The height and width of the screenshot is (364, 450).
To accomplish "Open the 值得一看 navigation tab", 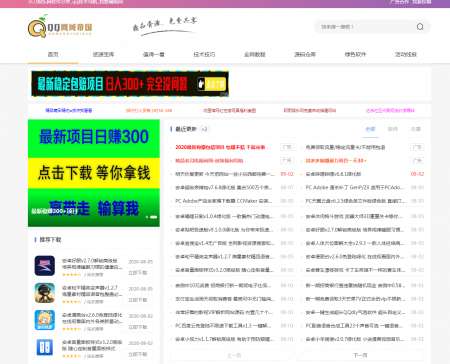I will (x=154, y=54).
